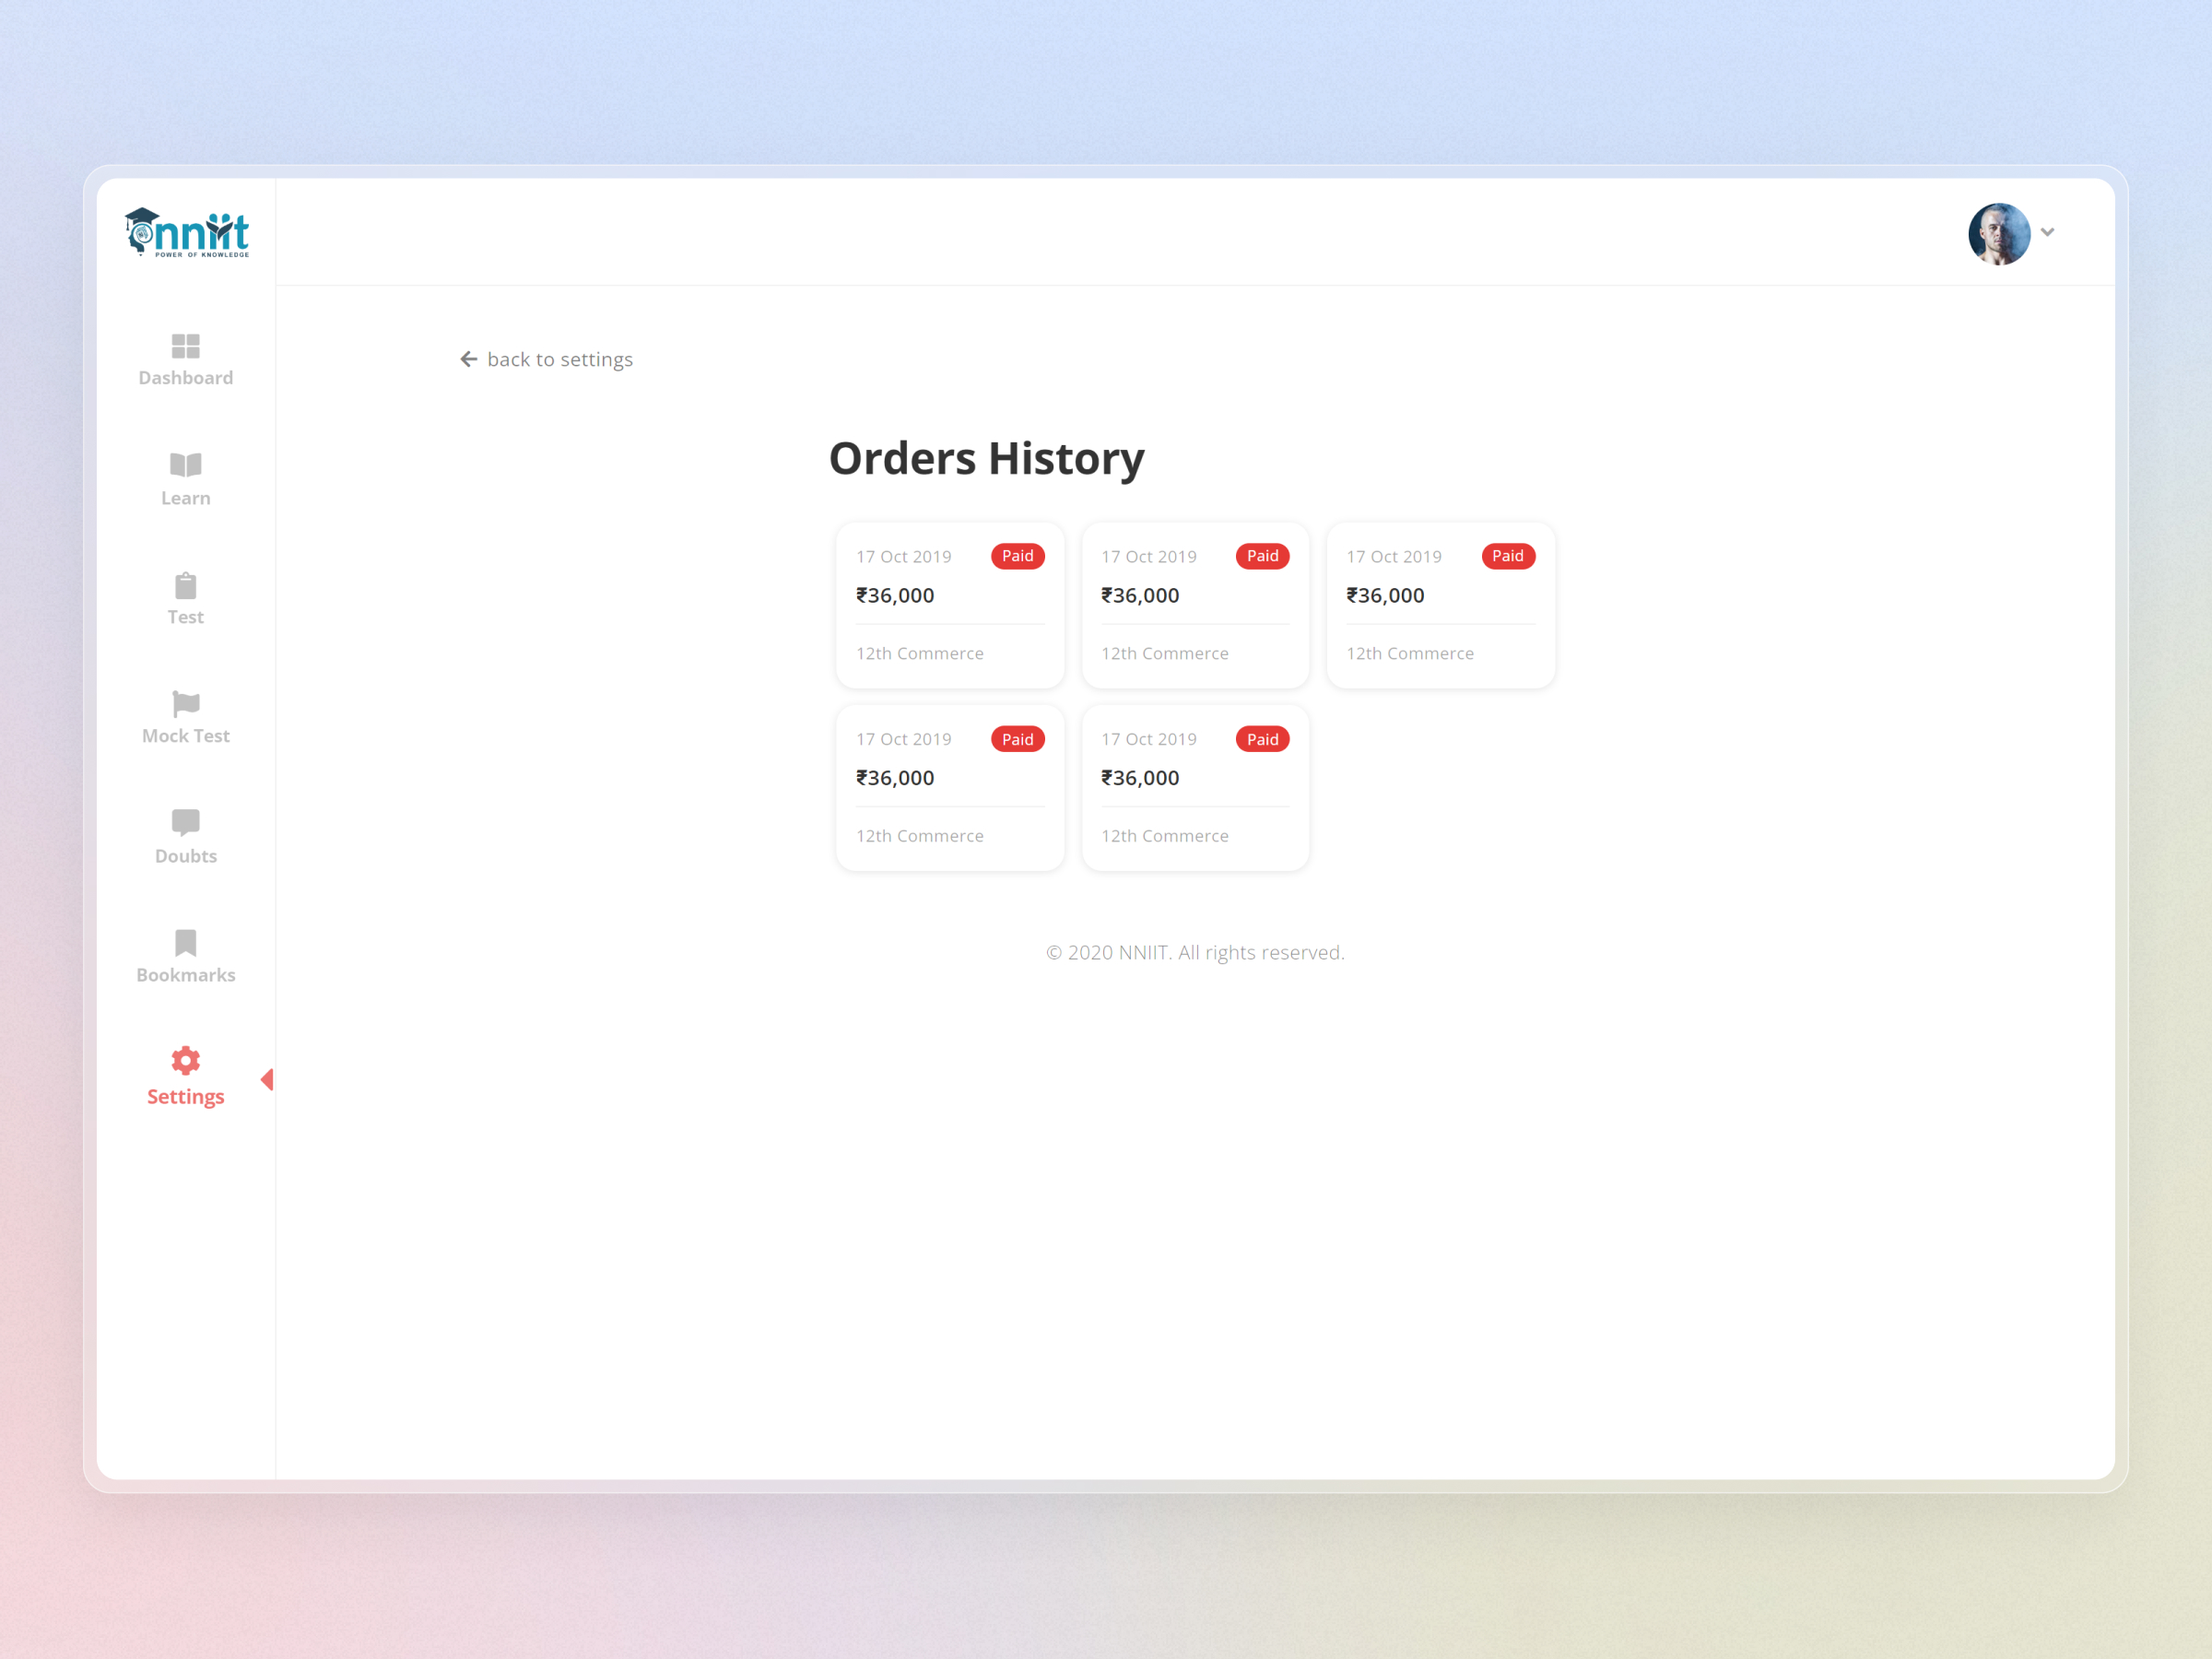Click the Paid badge on the first order
Image resolution: width=2212 pixels, height=1659 pixels.
click(x=1017, y=556)
